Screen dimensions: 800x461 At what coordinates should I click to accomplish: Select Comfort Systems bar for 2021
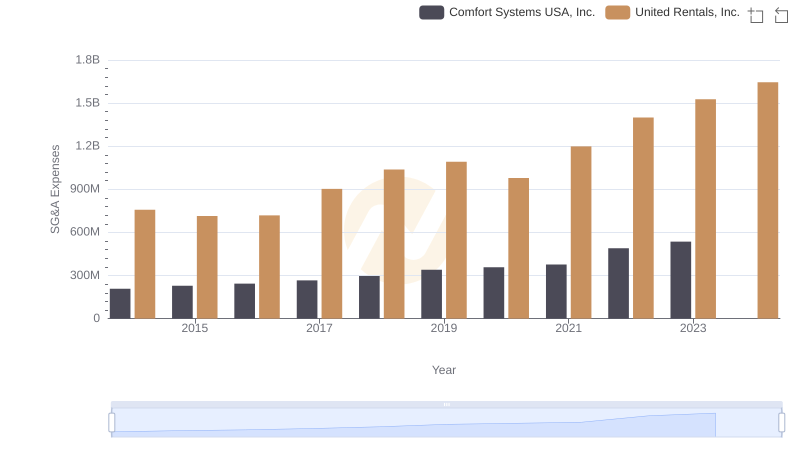556,292
